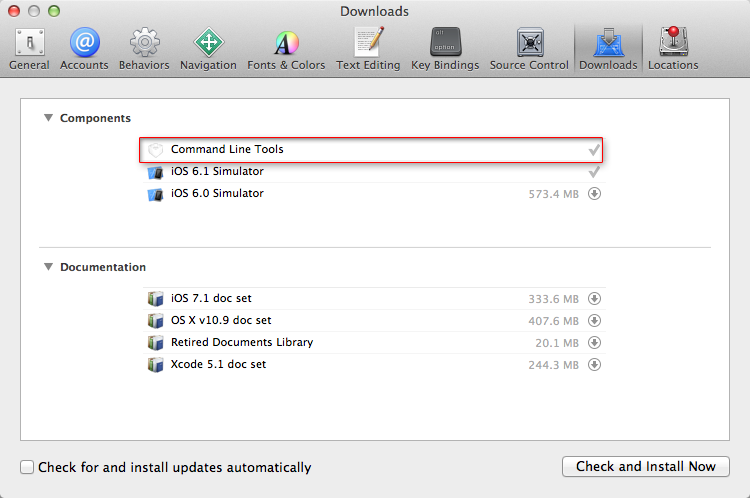The image size is (750, 498).
Task: Open the Key Bindings preferences pane
Action: 445,49
